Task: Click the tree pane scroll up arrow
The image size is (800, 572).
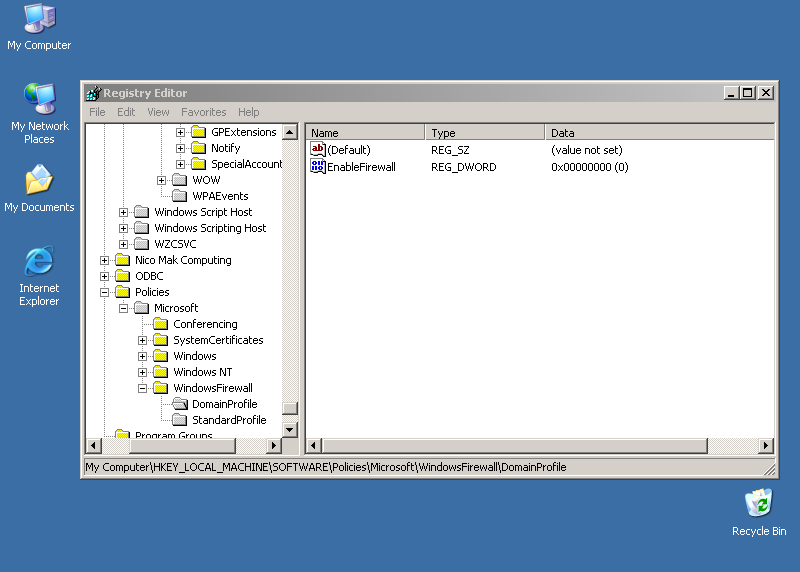Action: coord(290,132)
